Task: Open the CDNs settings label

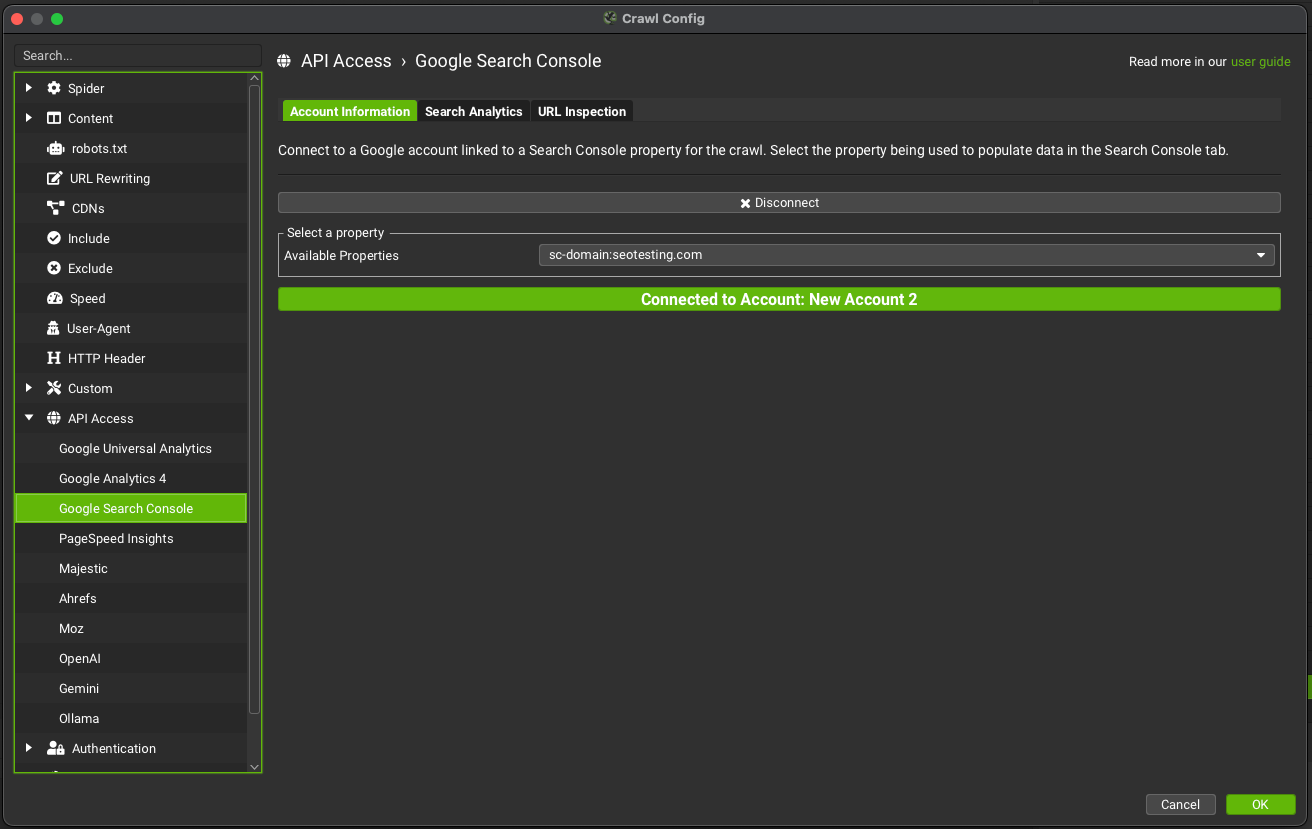Action: click(88, 208)
